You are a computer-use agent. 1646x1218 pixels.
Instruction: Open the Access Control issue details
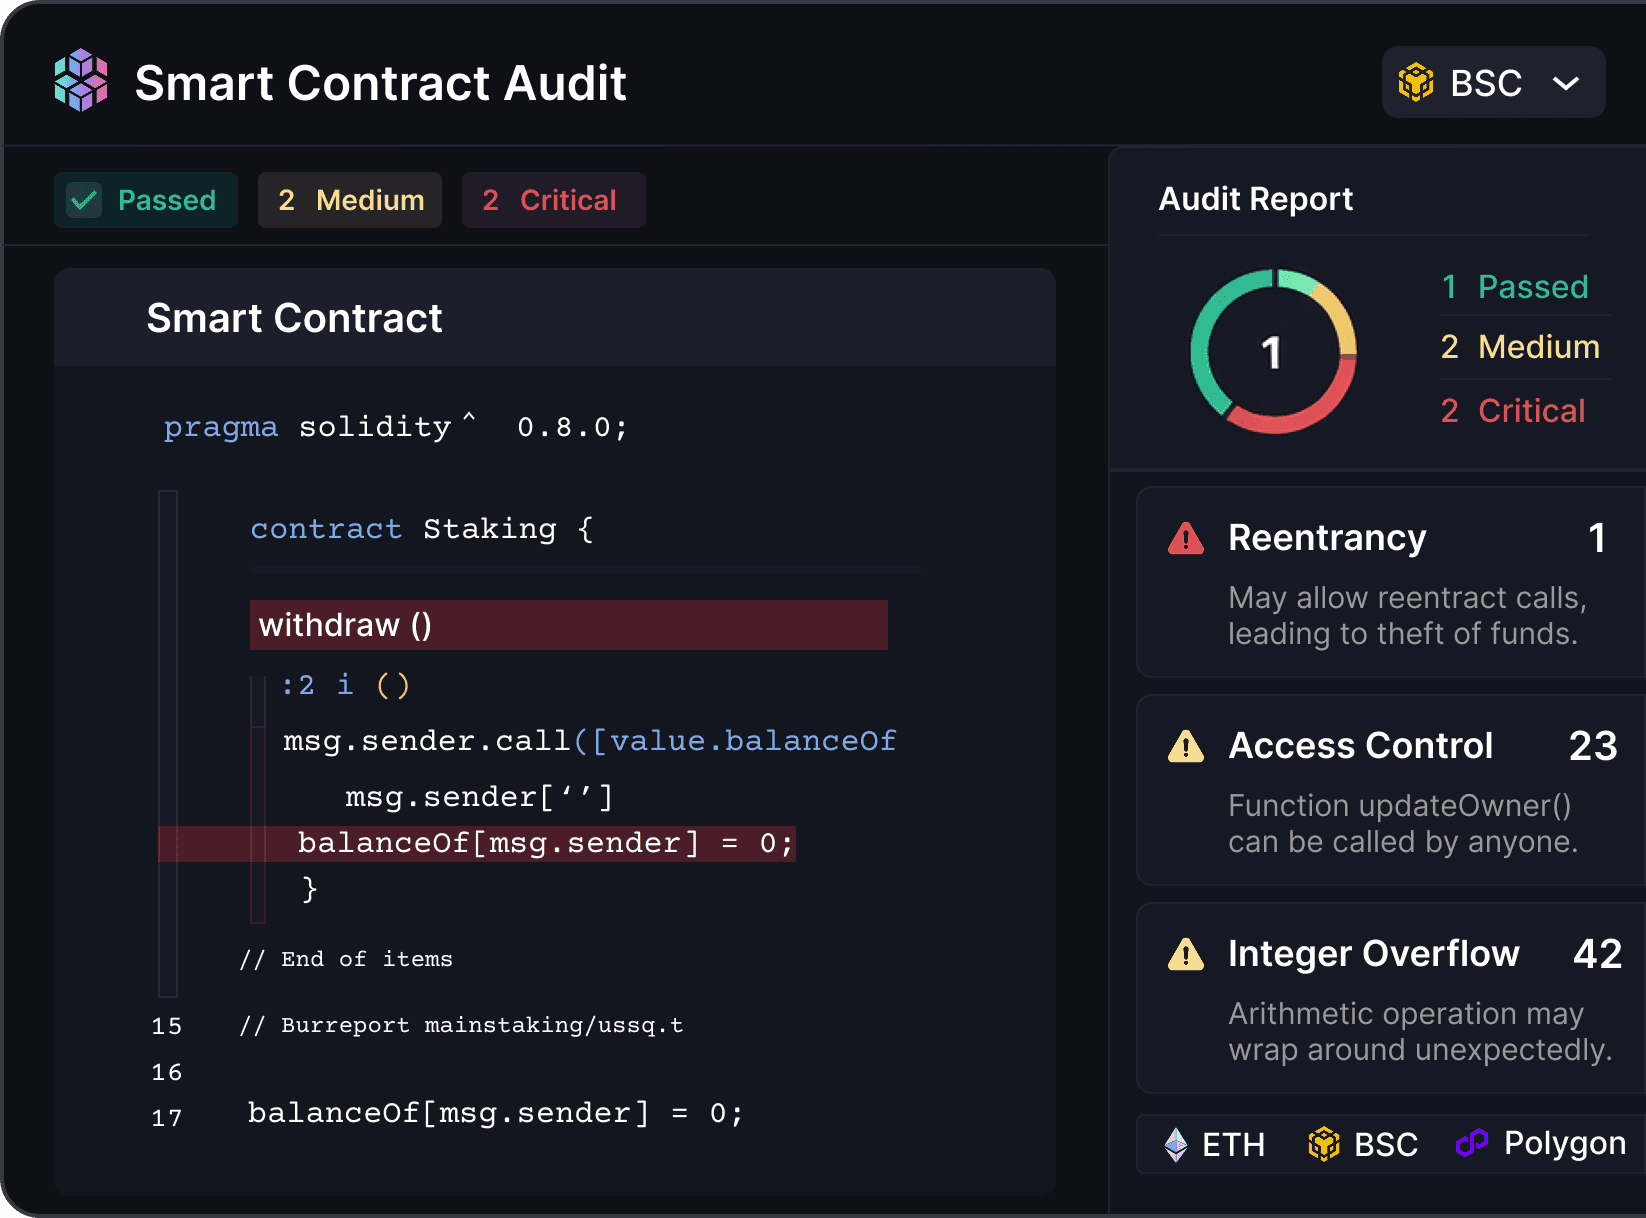tap(1389, 790)
